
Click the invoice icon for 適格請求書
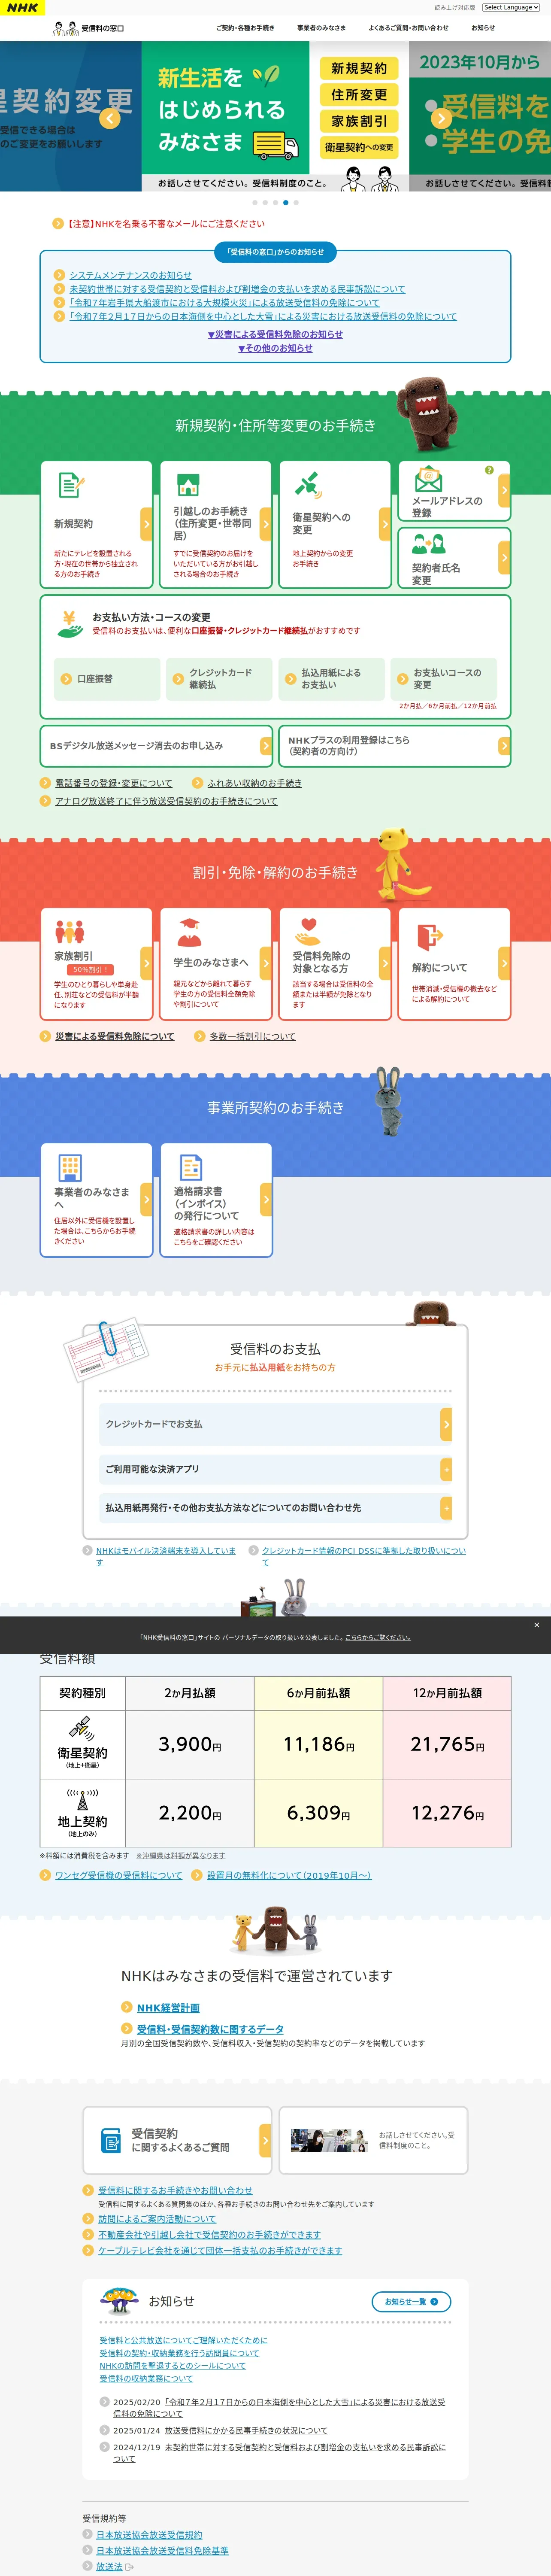190,1167
